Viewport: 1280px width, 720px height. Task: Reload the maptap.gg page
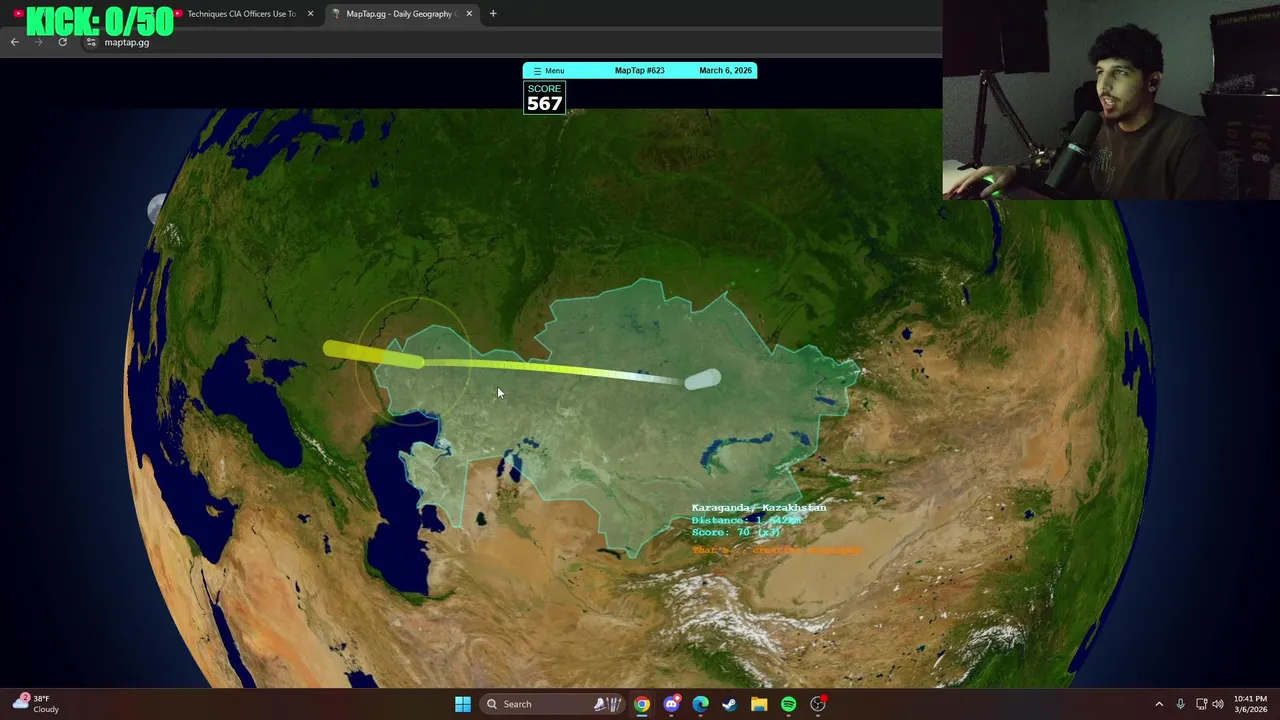point(62,42)
